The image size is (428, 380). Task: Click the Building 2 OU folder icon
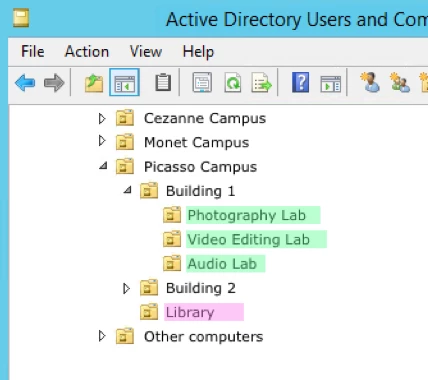tap(149, 287)
